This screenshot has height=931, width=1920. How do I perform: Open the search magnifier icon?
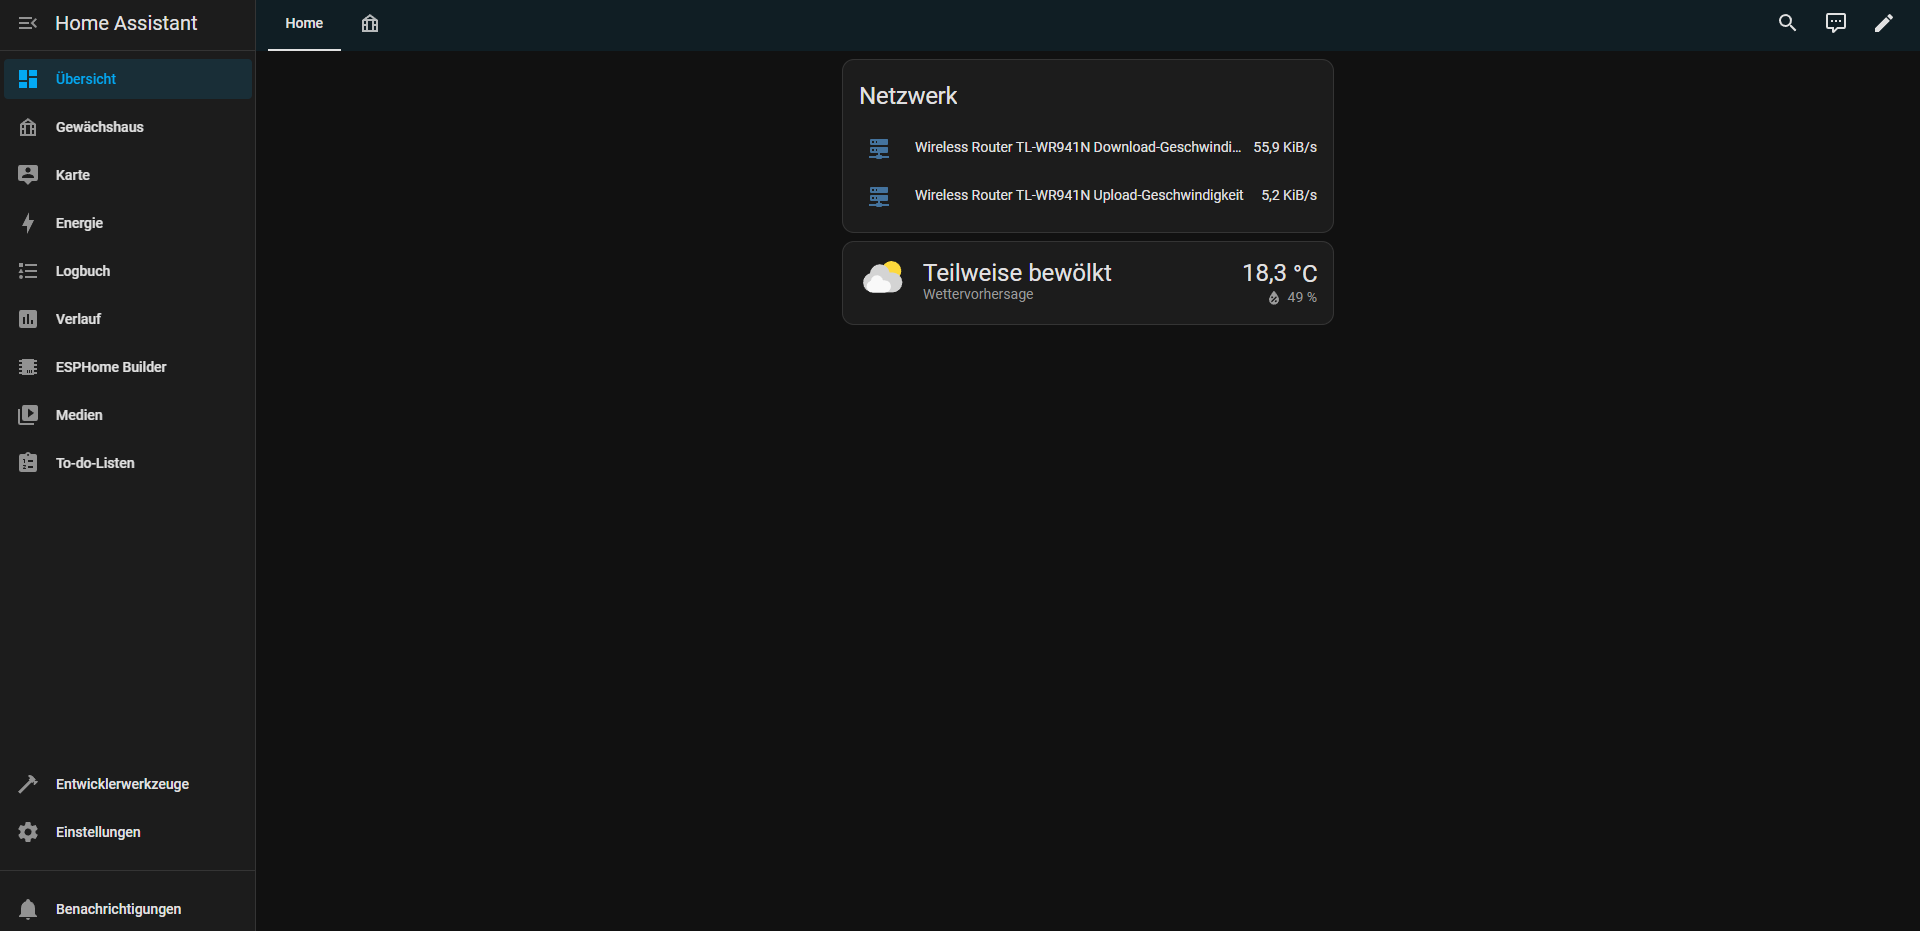click(1787, 23)
